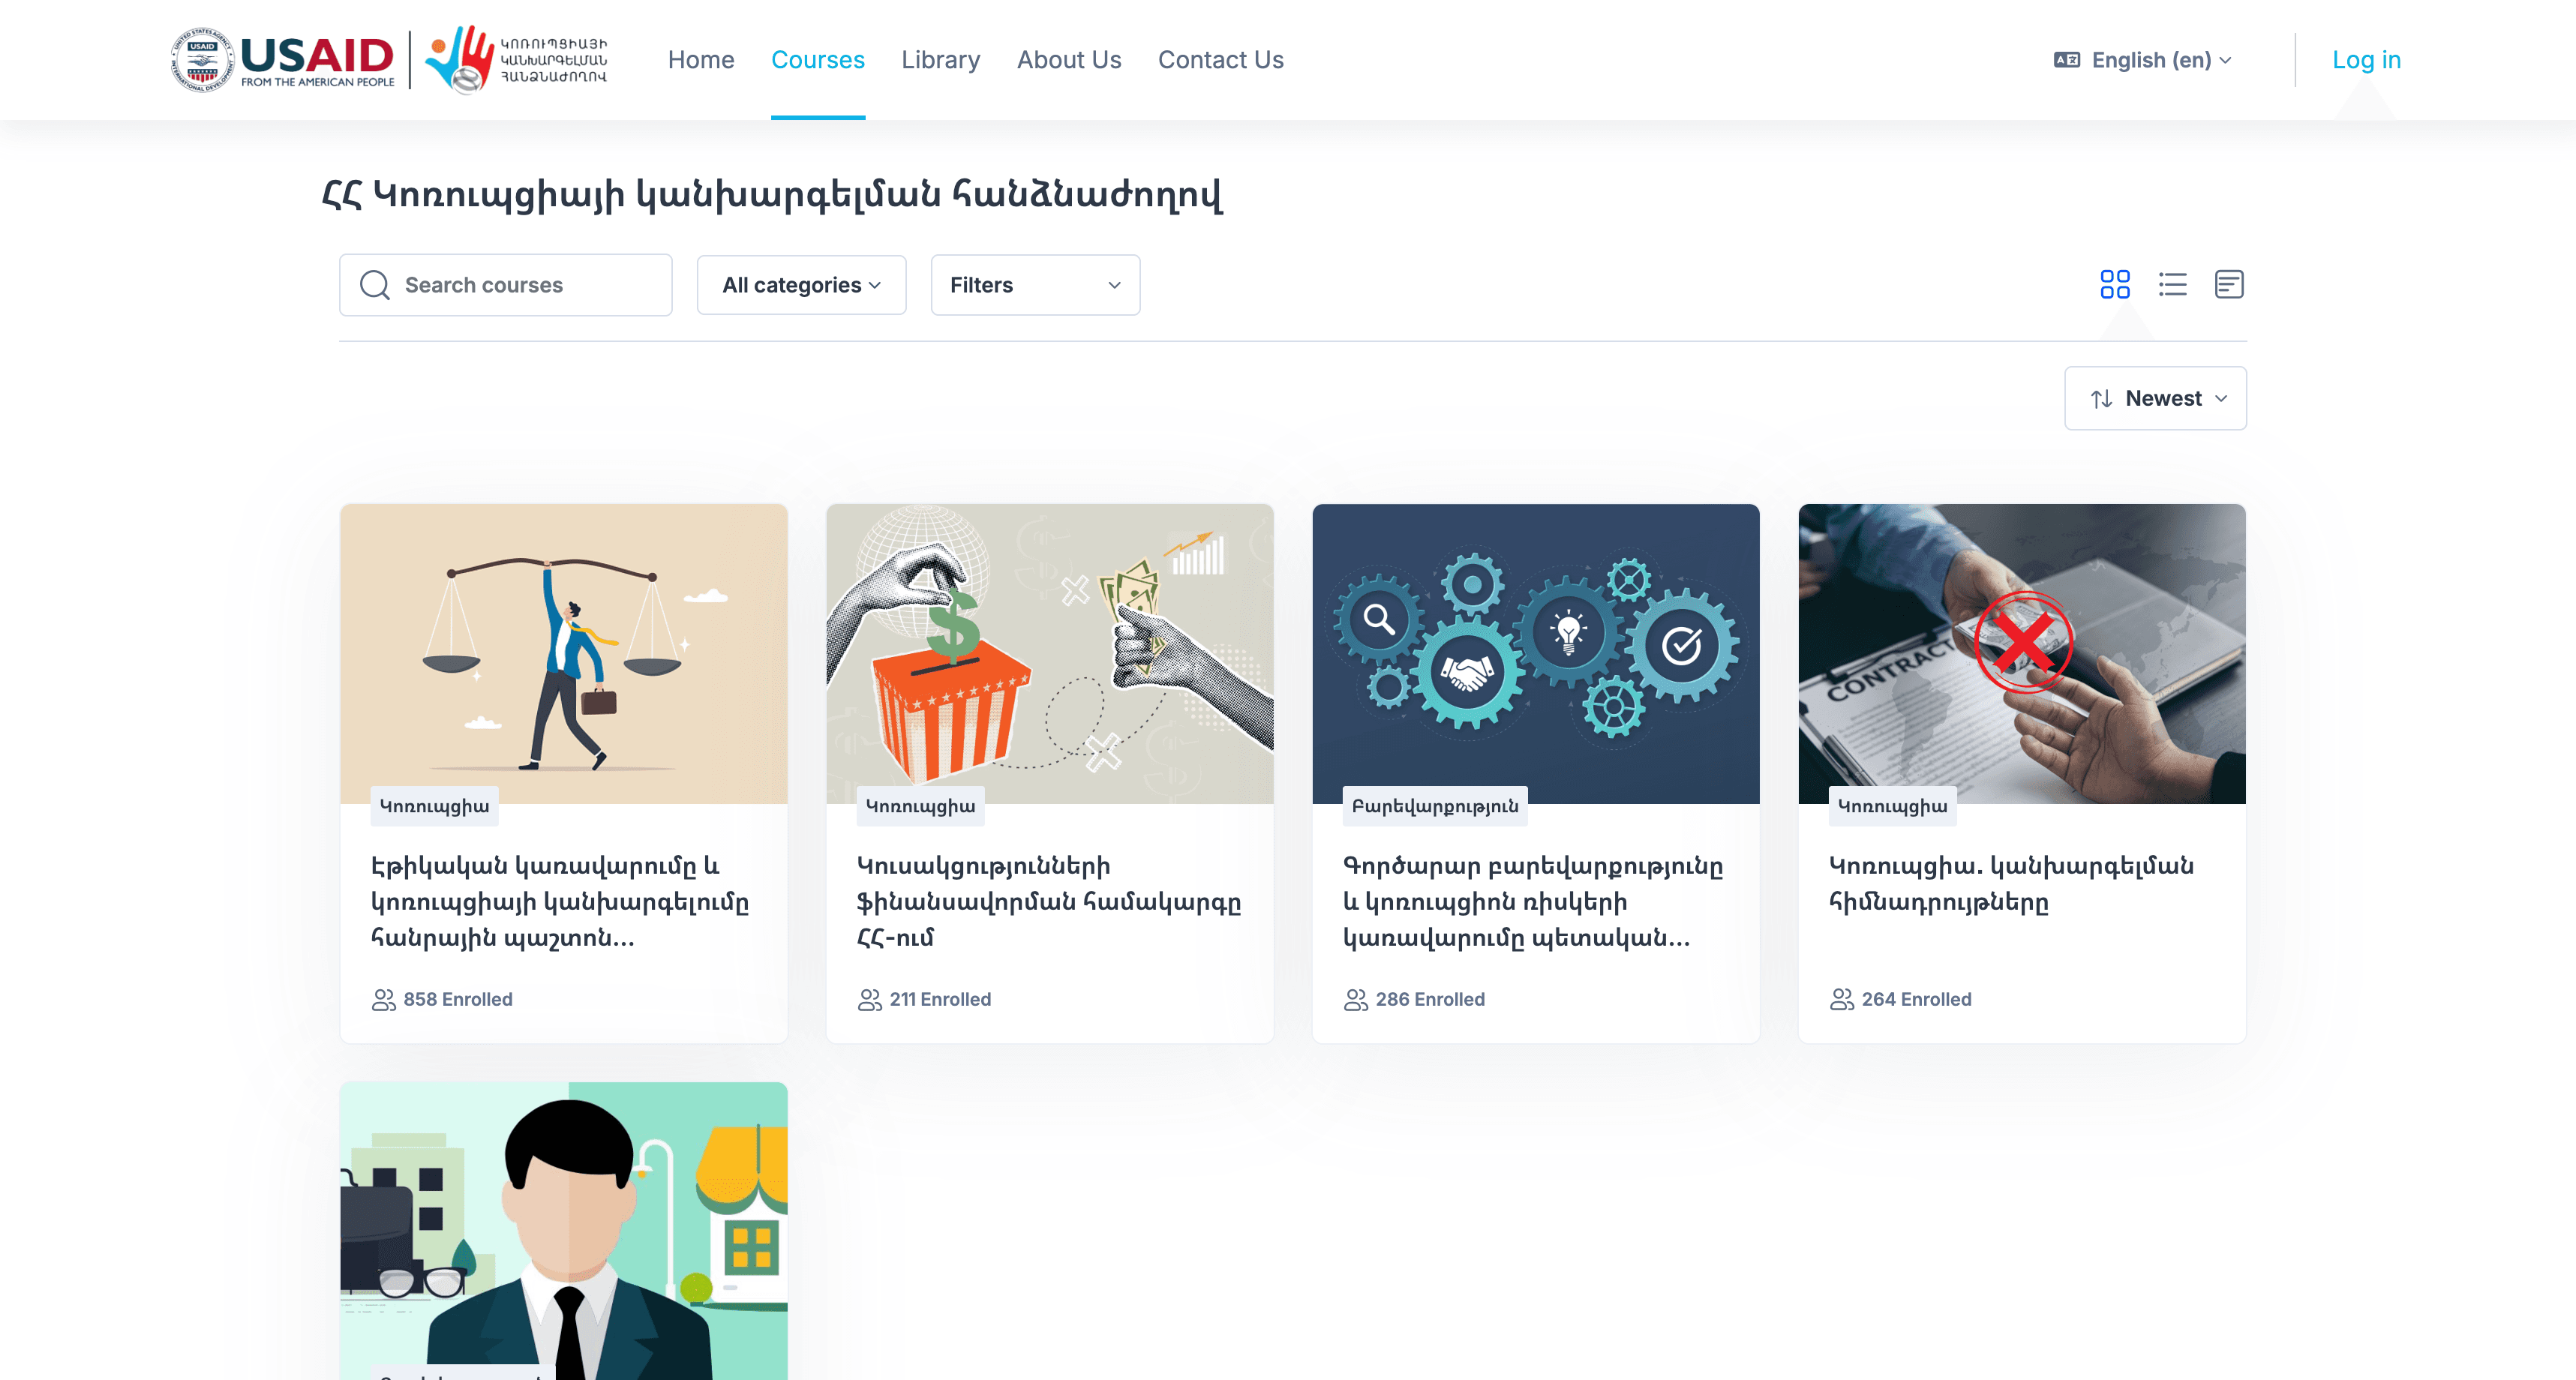Click the USAID logo
The width and height of the screenshot is (2576, 1380).
pos(284,58)
